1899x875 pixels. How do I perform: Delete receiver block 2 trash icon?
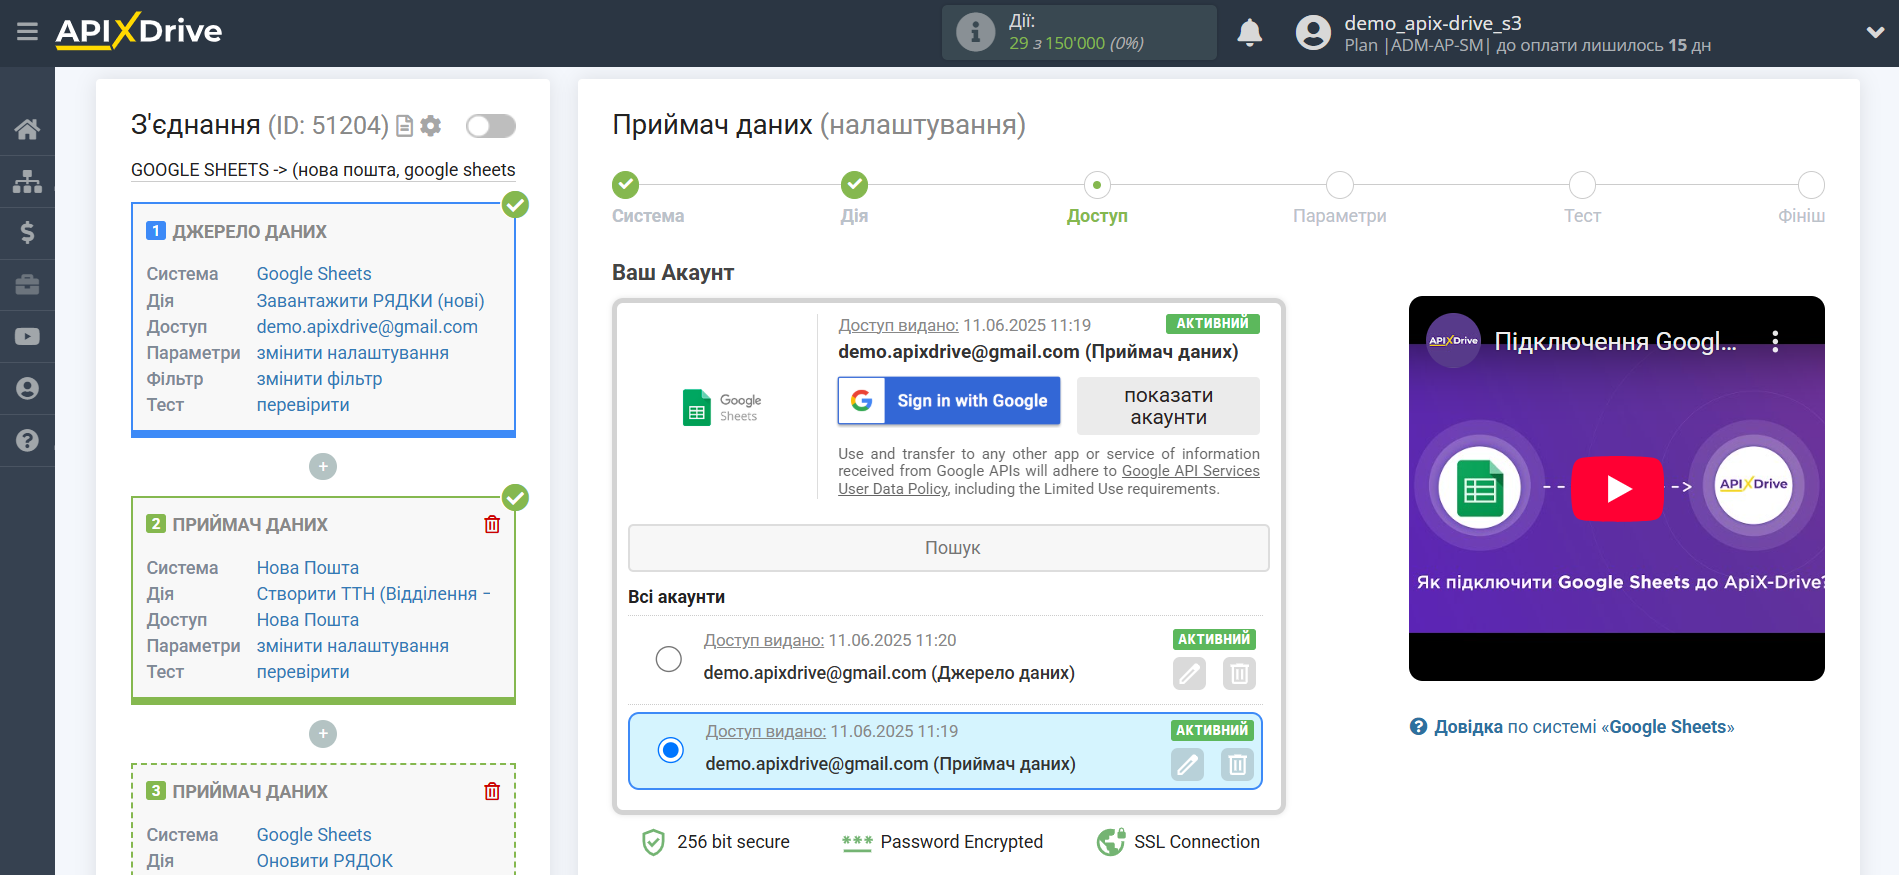(x=492, y=525)
